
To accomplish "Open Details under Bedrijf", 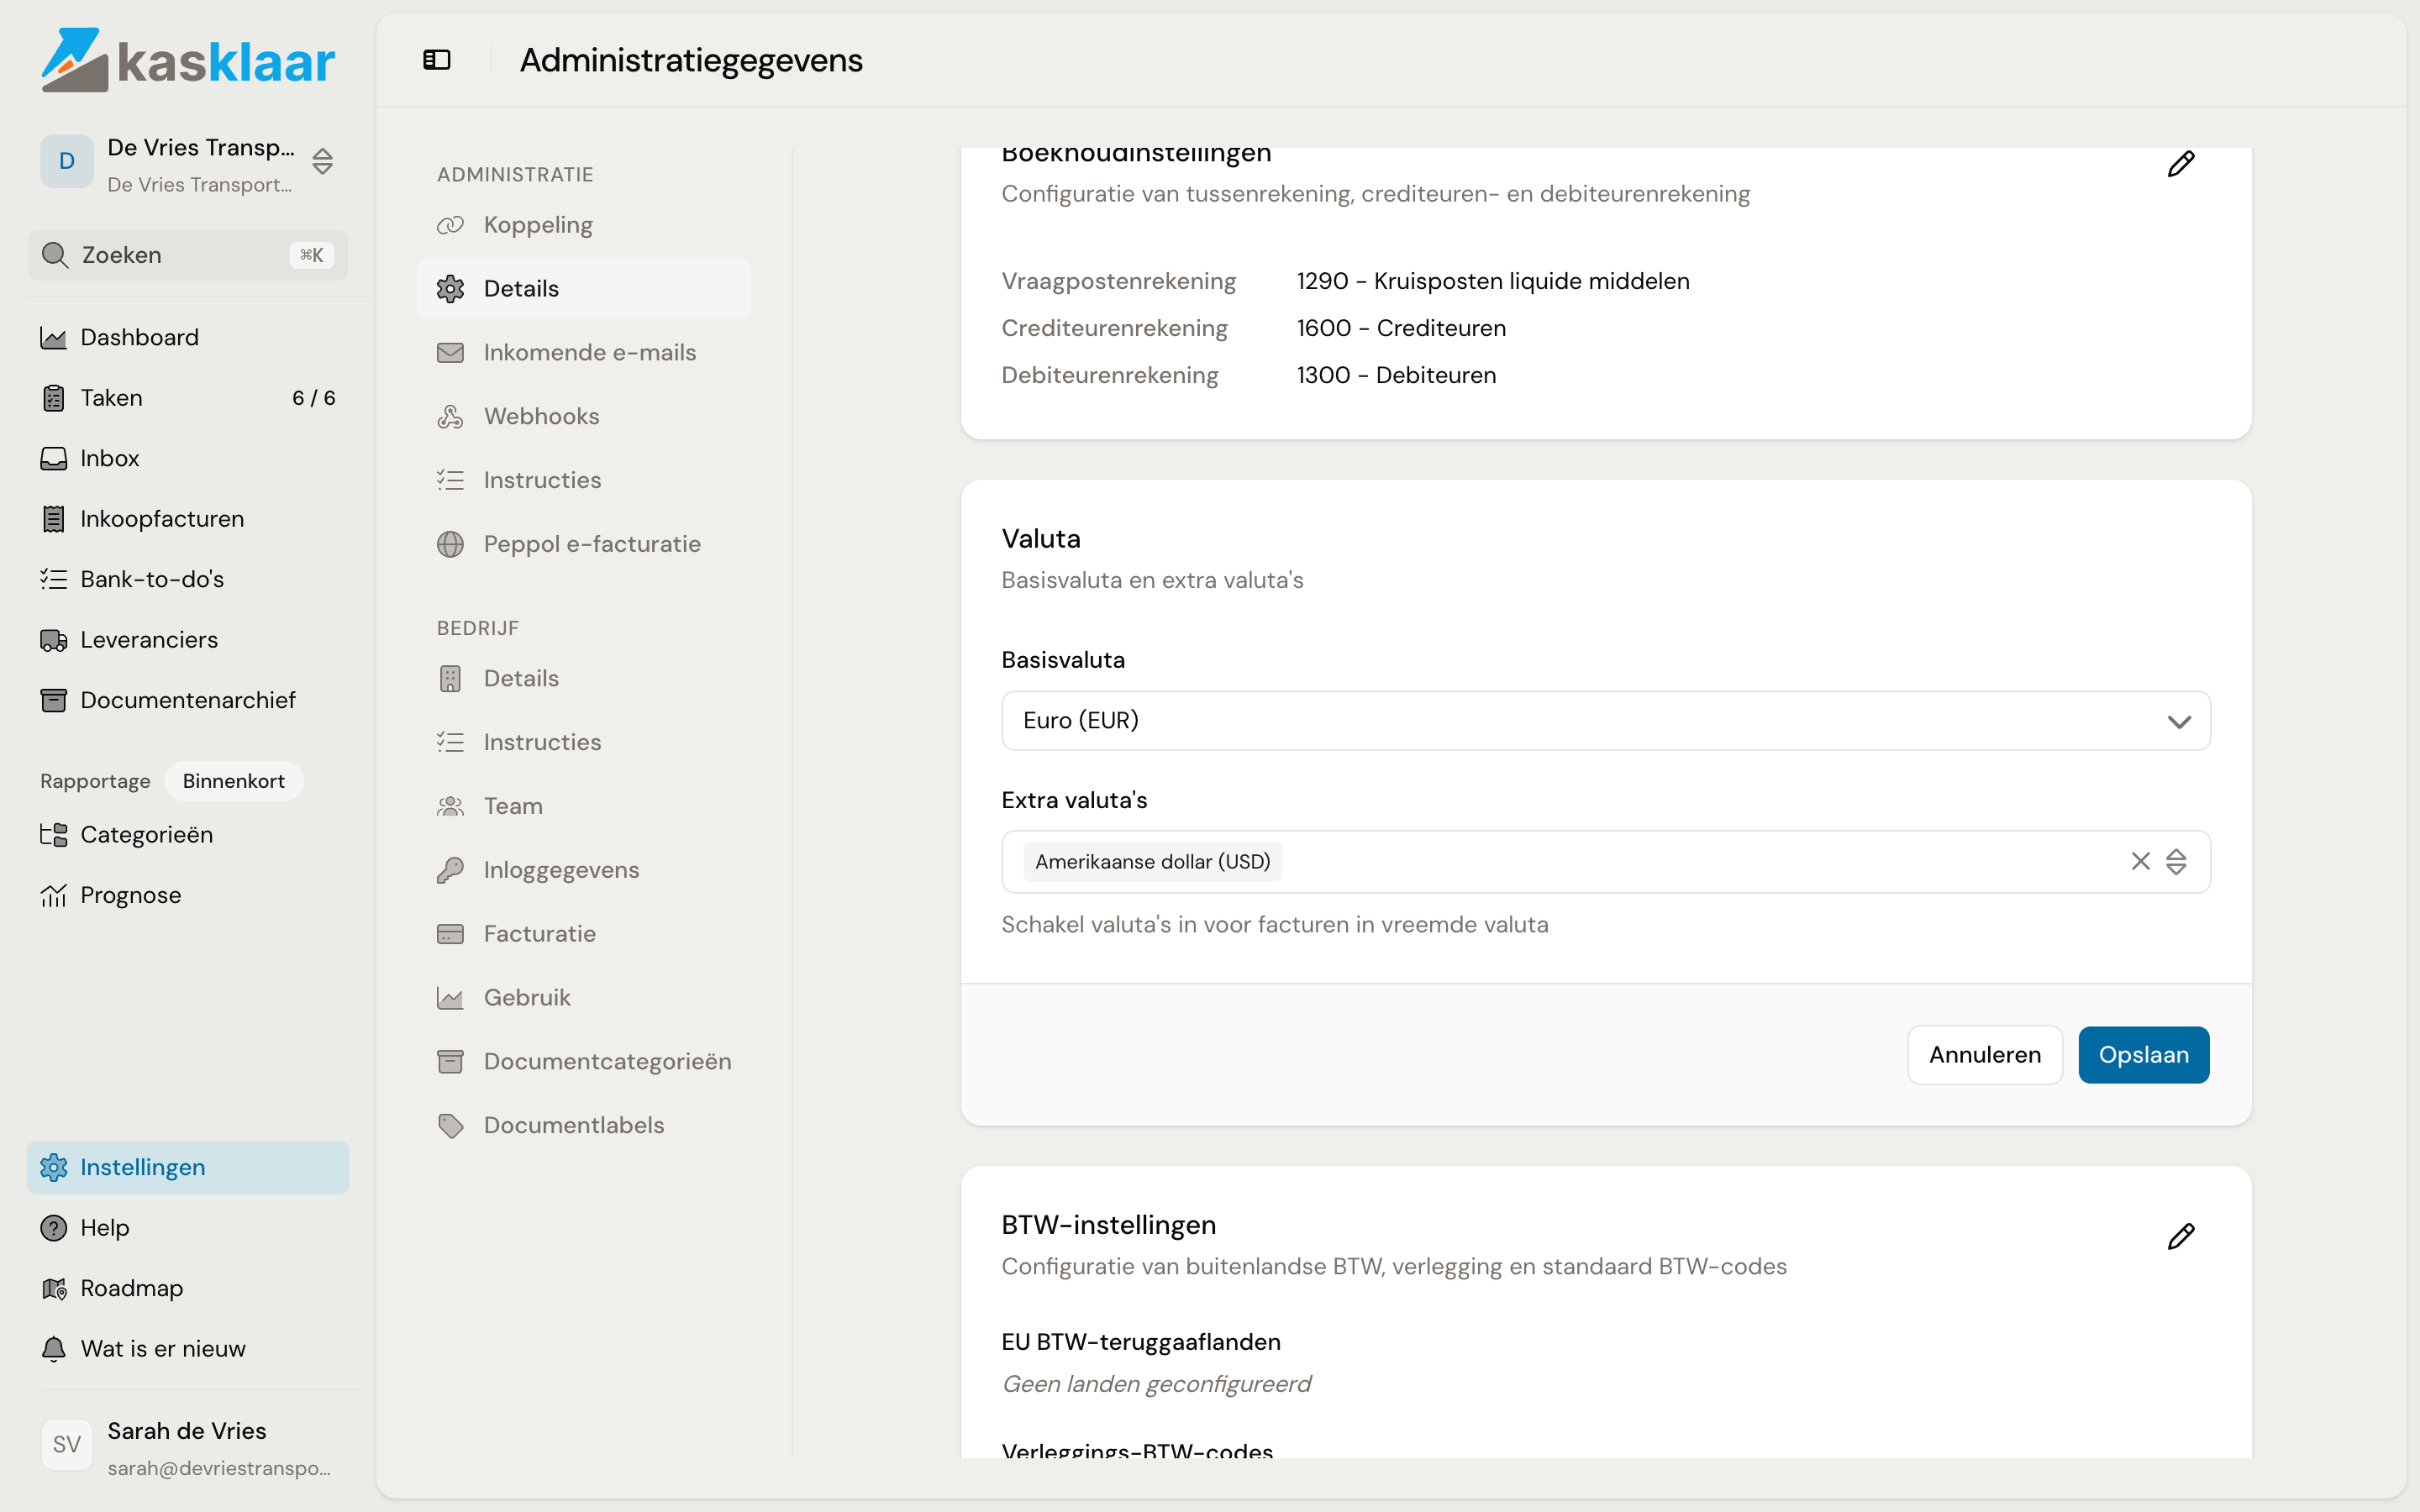I will (584, 678).
